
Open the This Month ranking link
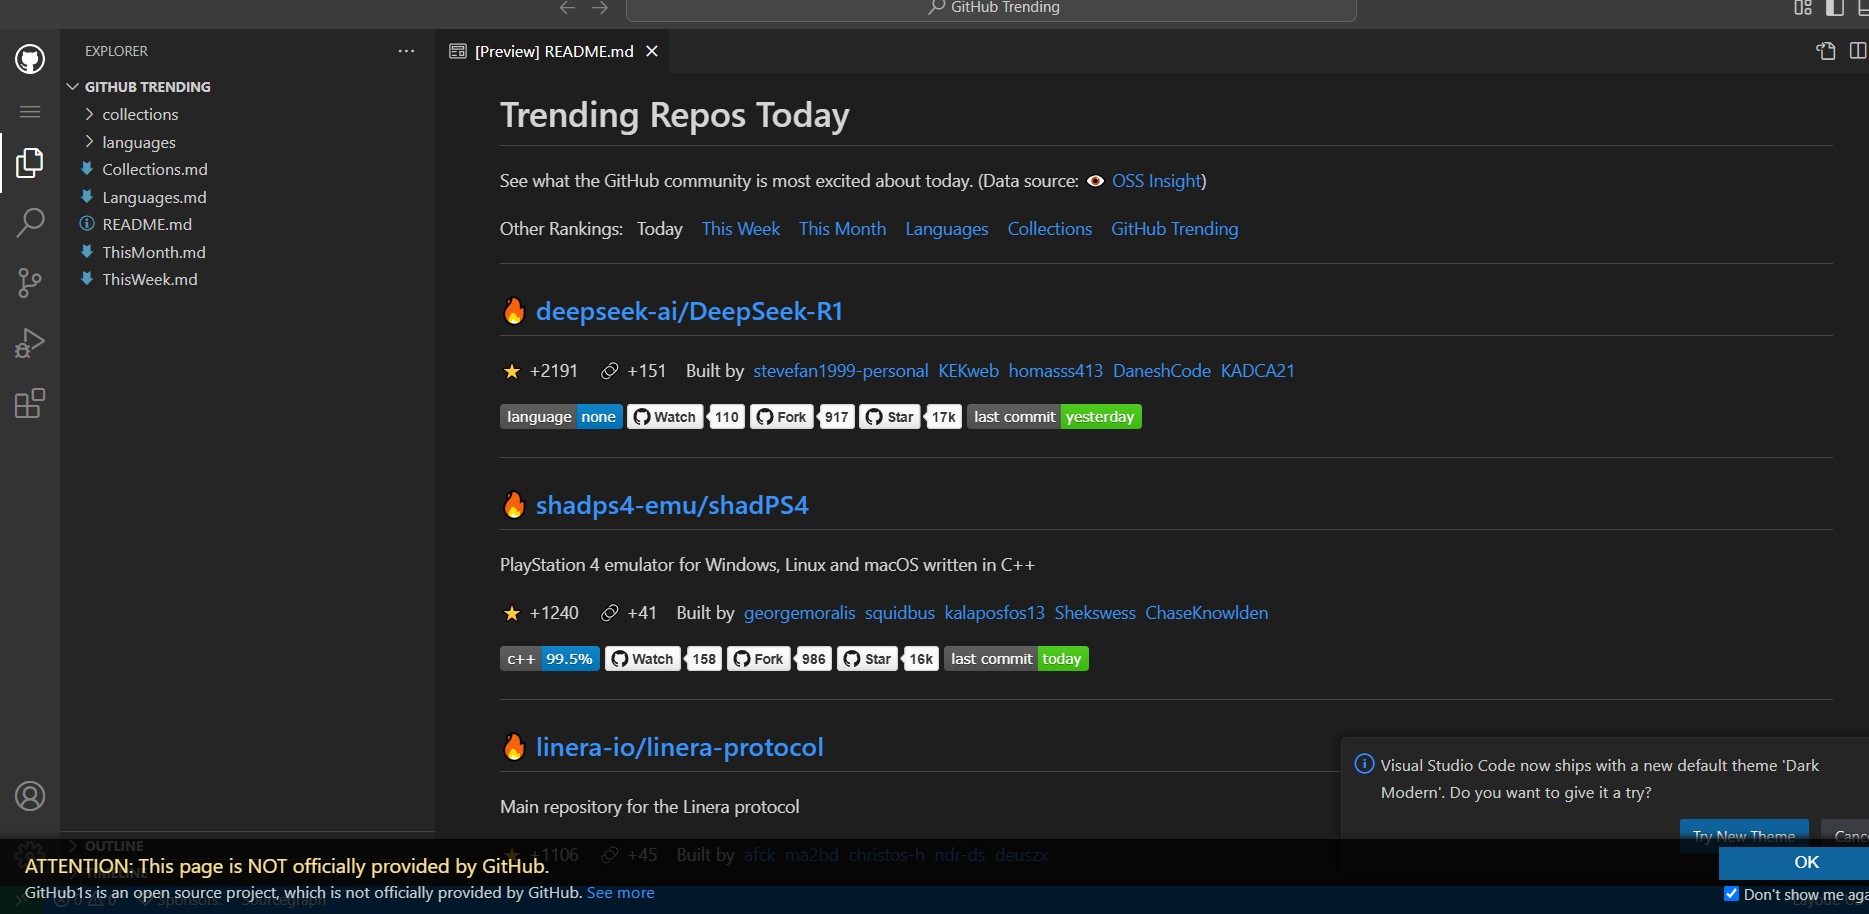point(842,229)
